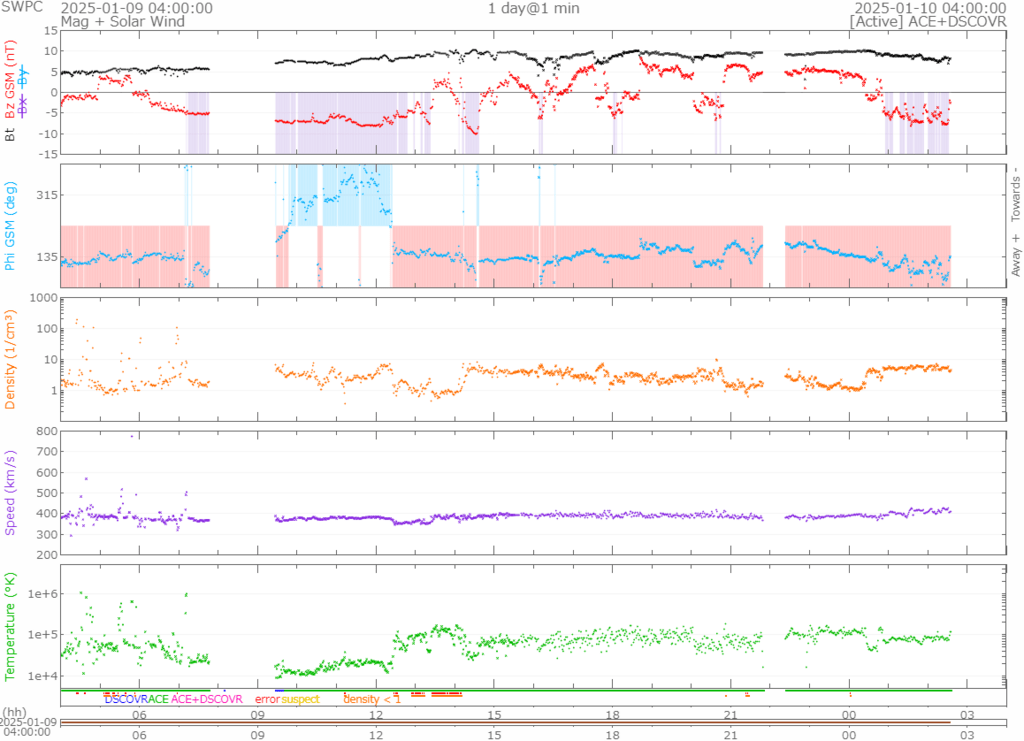Click the blue DSCOVR legend entry
The image size is (1024, 741).
pos(125,699)
